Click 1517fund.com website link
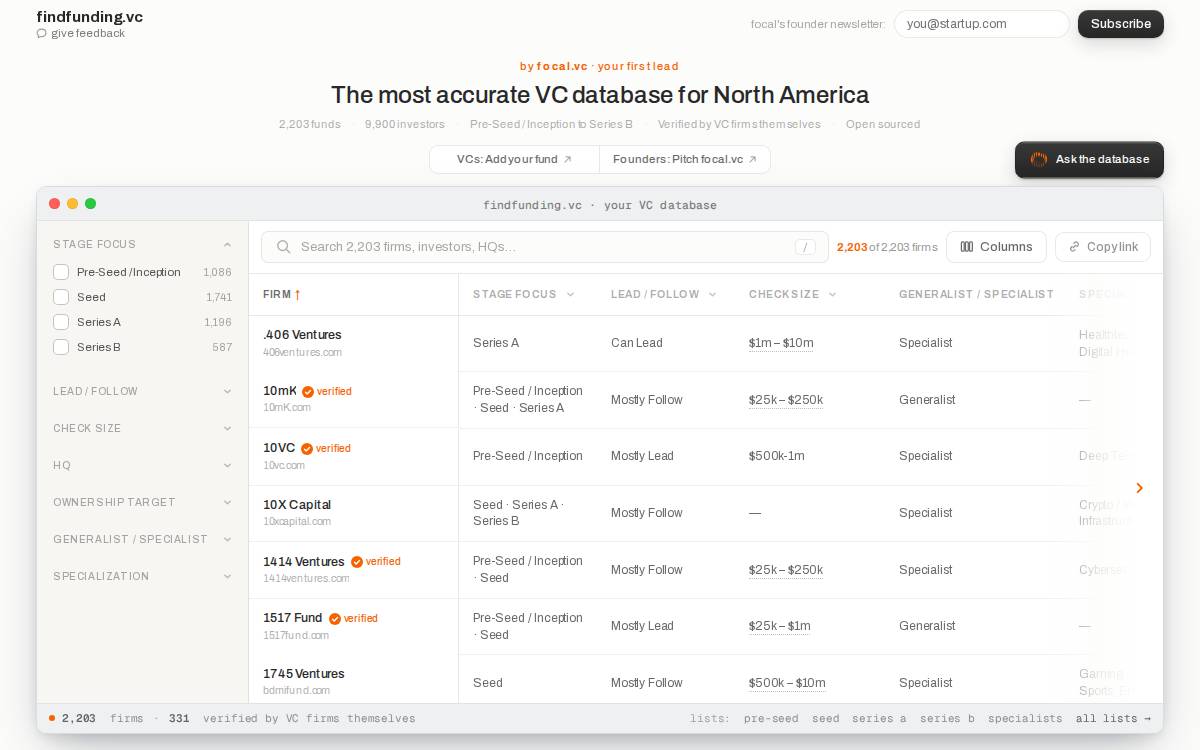Screen dimensions: 1200x750 click(296, 635)
